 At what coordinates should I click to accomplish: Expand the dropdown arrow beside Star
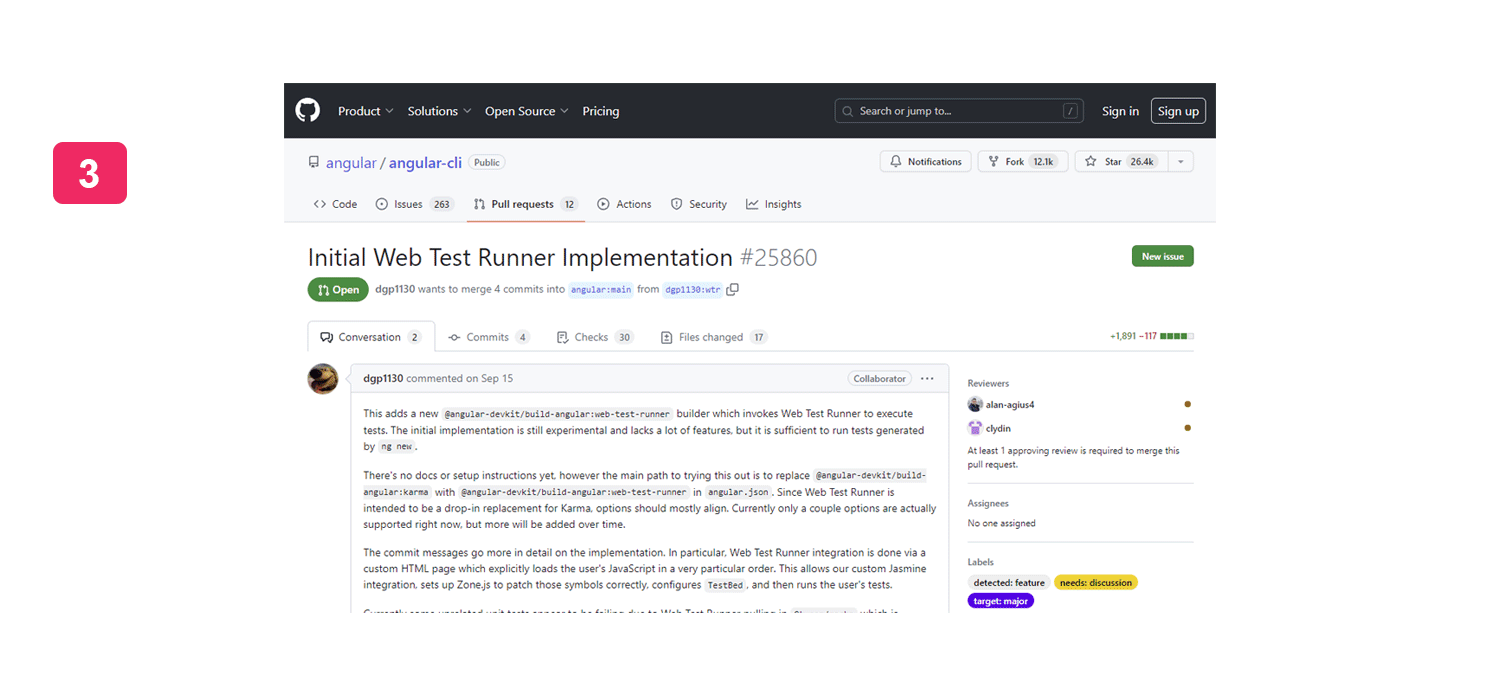point(1181,161)
